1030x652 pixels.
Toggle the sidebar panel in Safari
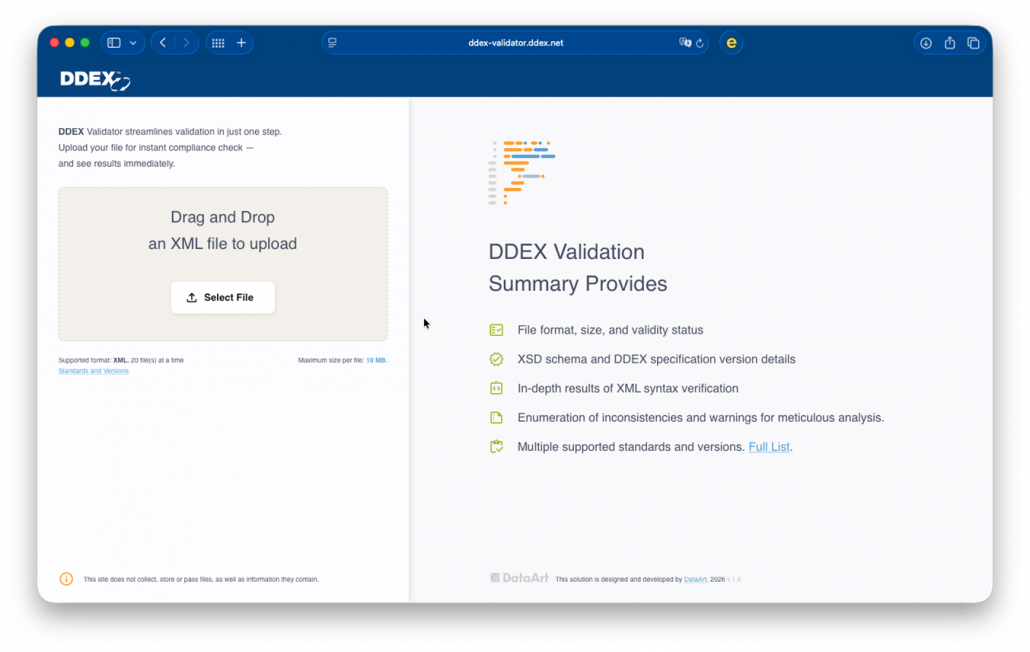pyautogui.click(x=112, y=42)
